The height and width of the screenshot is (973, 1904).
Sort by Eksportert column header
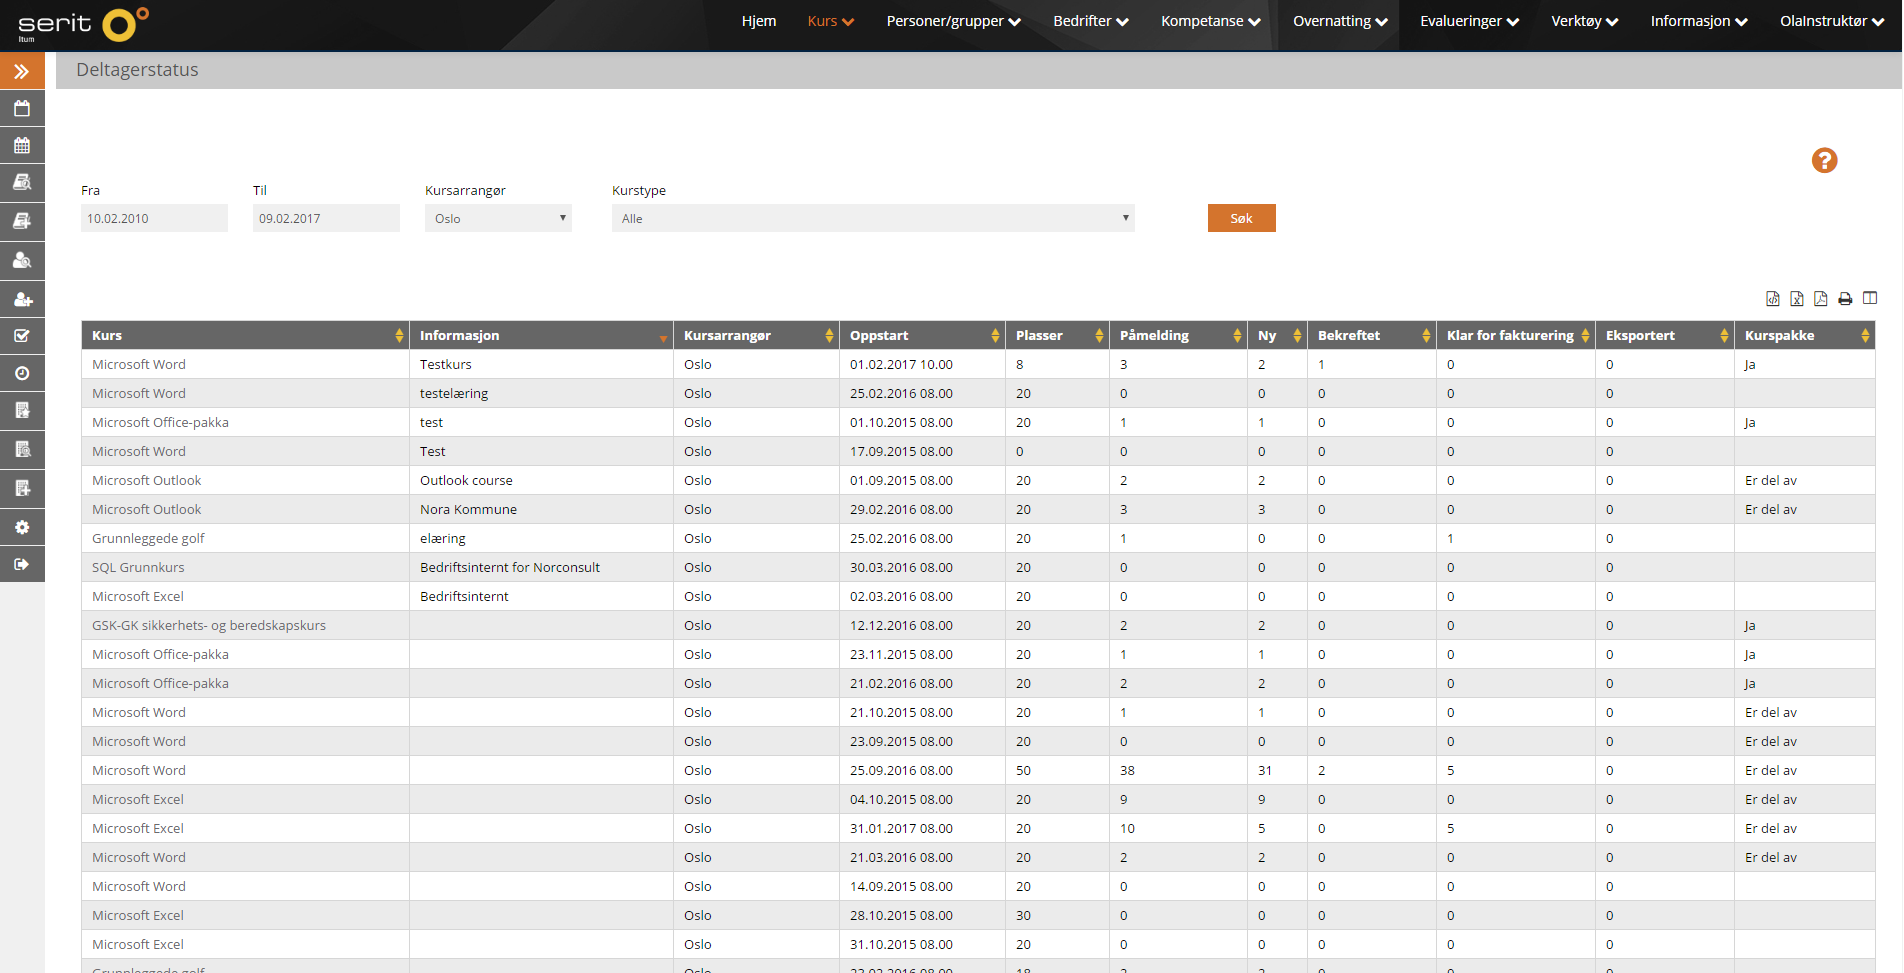click(x=1665, y=335)
